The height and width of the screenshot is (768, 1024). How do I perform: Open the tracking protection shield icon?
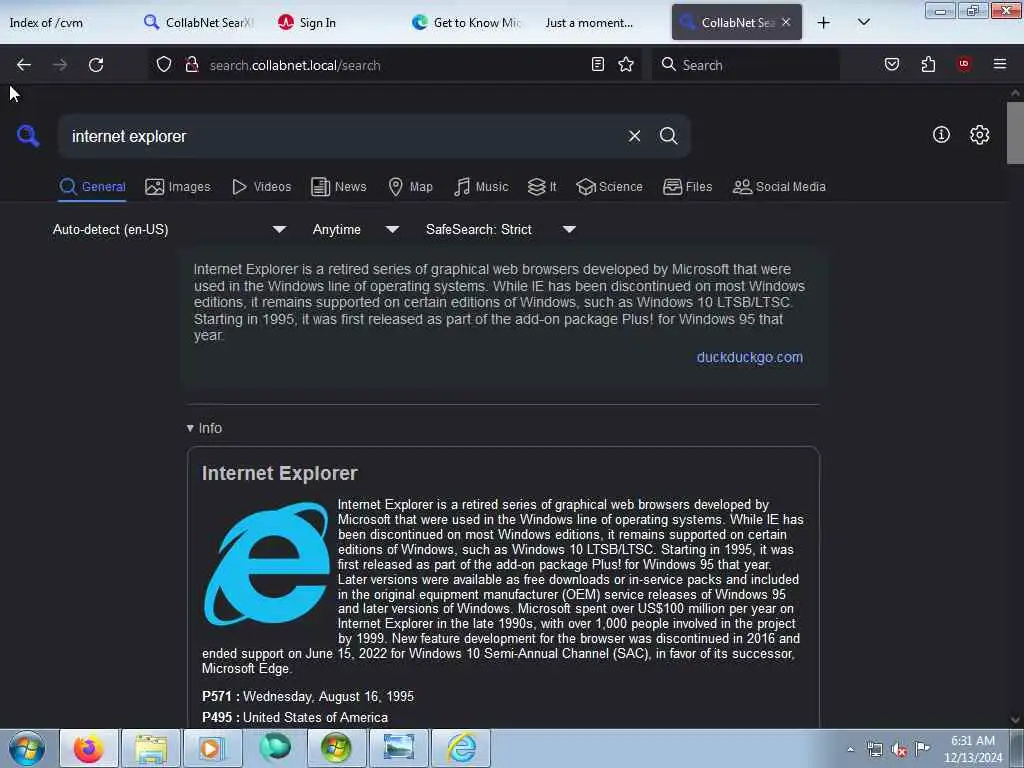click(164, 65)
